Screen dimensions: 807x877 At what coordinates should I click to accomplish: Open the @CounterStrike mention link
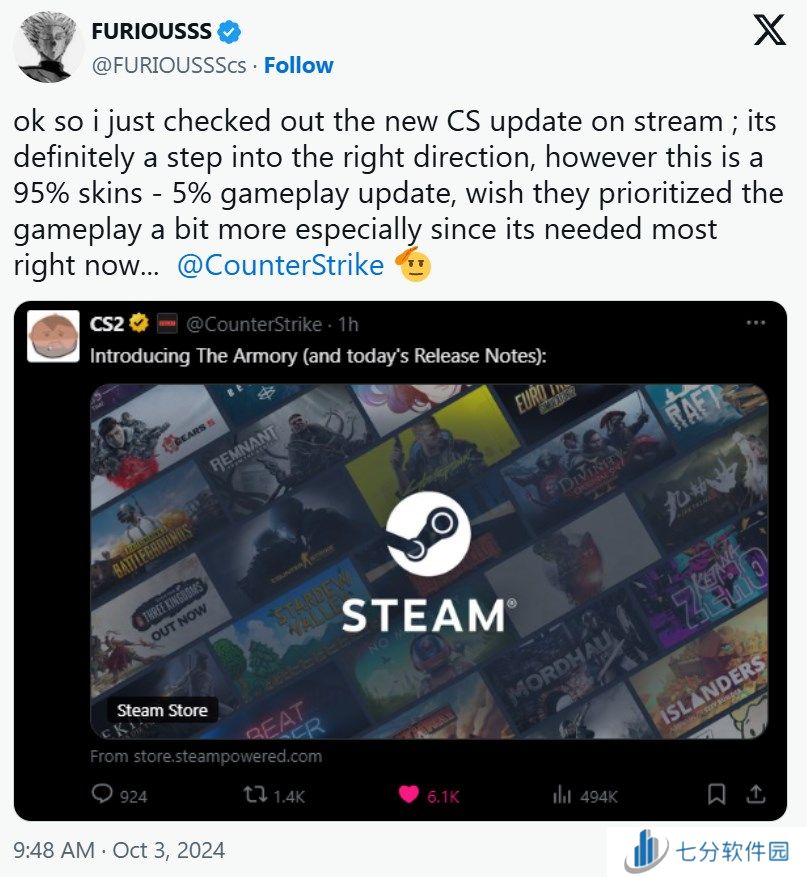pyautogui.click(x=281, y=265)
